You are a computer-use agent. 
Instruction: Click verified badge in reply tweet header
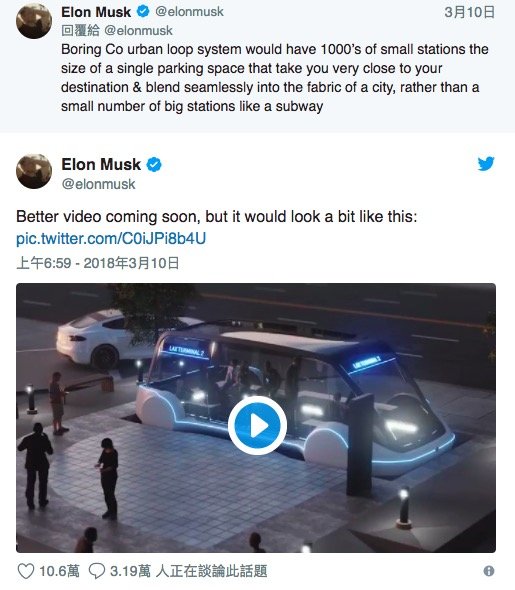(143, 12)
